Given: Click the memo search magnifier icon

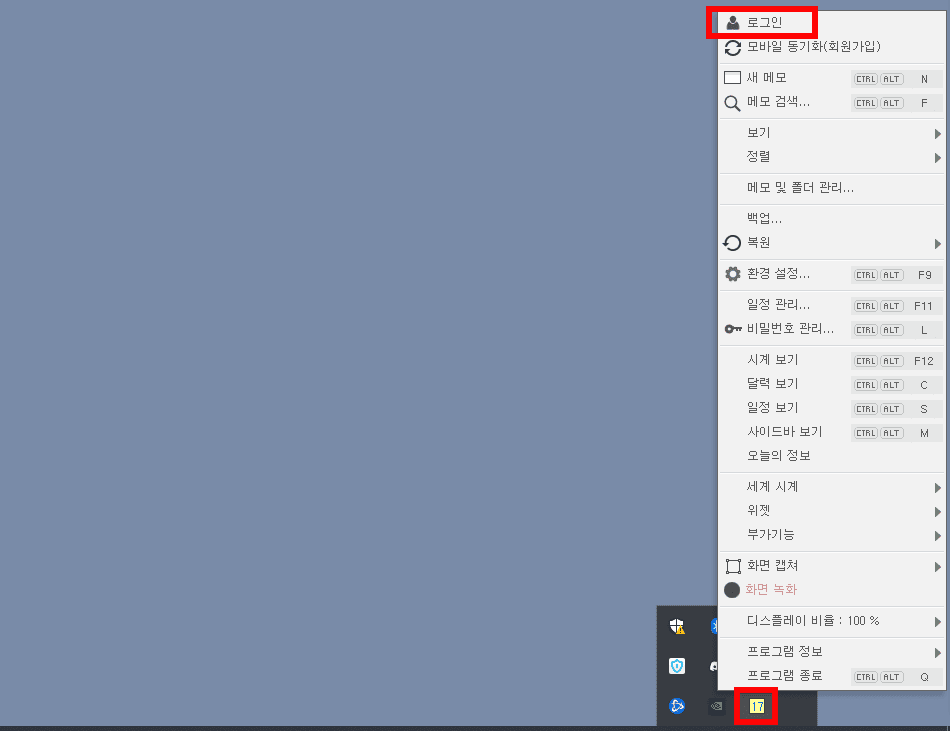Looking at the screenshot, I should click(x=733, y=102).
